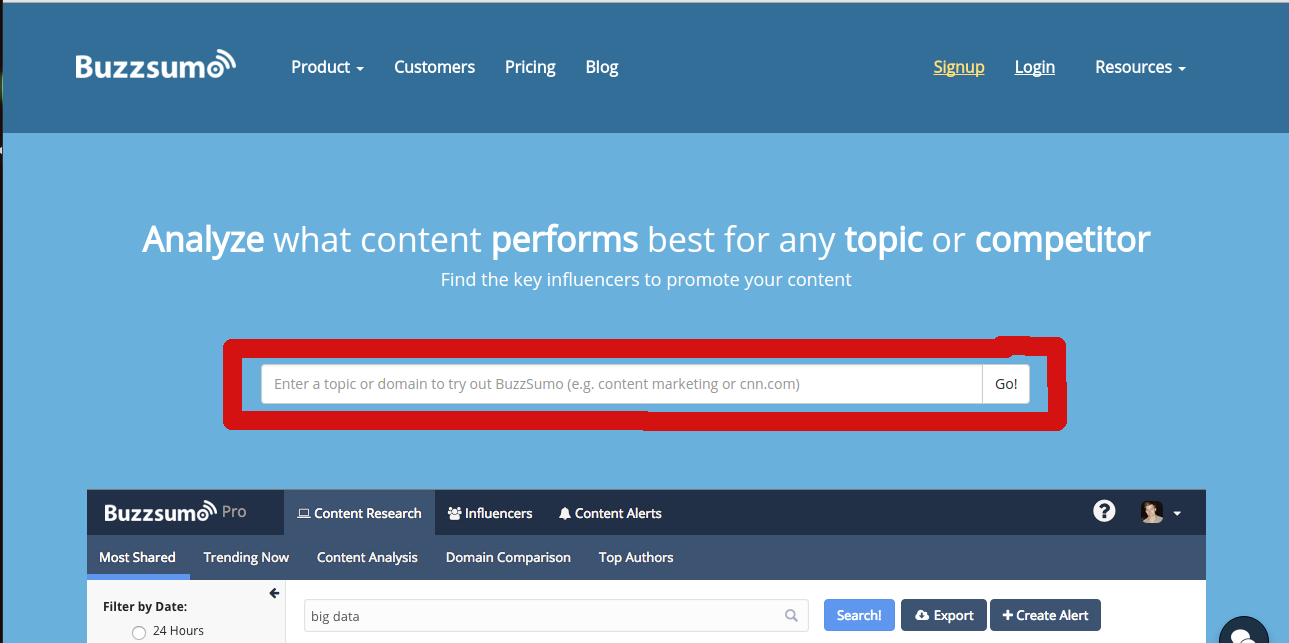Image resolution: width=1289 pixels, height=643 pixels.
Task: Switch to the Domain Comparison tab
Action: pyautogui.click(x=508, y=557)
